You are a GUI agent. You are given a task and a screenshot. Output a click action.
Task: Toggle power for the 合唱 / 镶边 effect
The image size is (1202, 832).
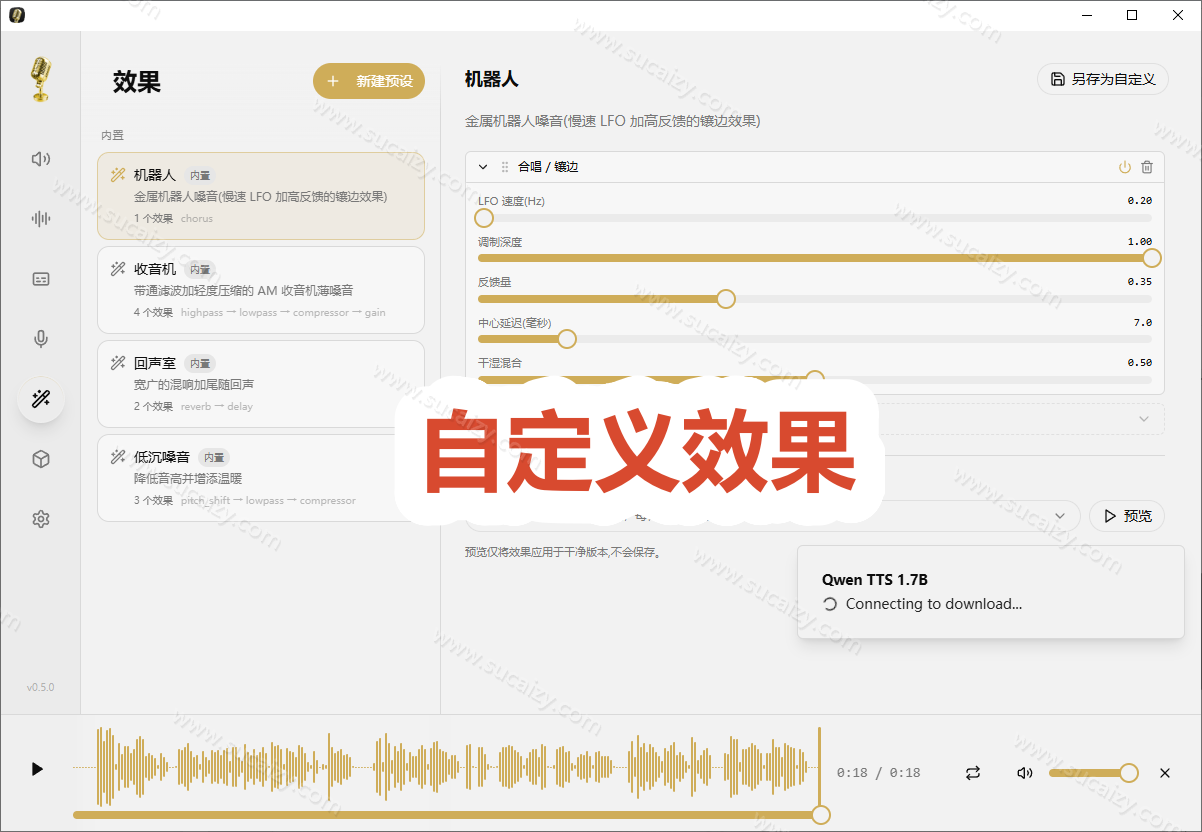(x=1125, y=167)
